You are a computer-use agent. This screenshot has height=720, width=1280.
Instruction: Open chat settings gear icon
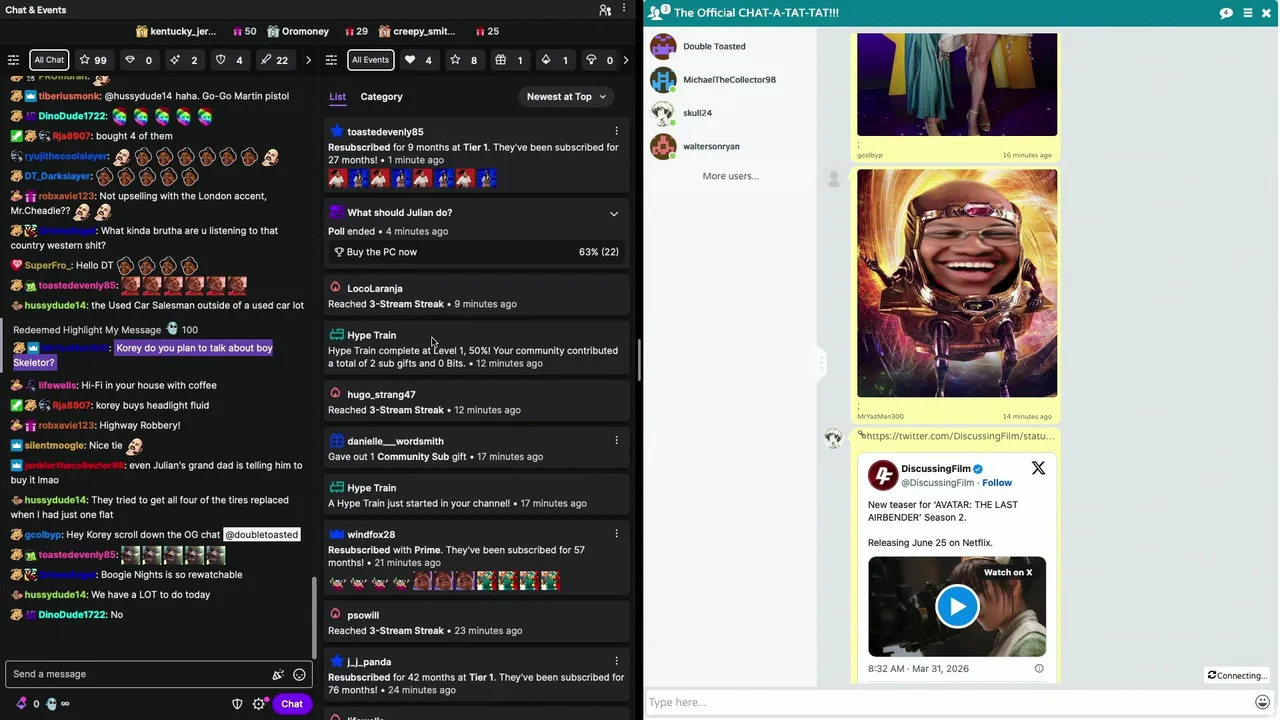tap(259, 704)
